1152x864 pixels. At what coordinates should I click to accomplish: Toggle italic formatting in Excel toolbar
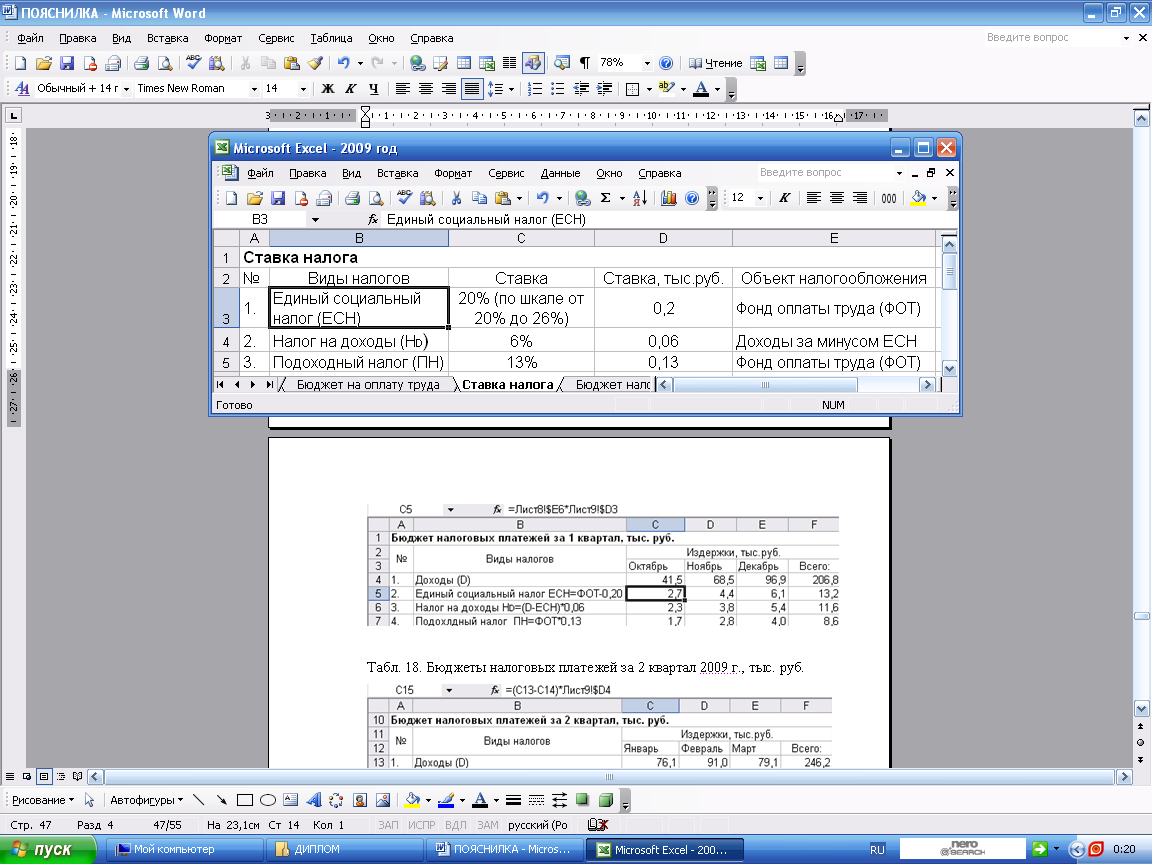[784, 198]
